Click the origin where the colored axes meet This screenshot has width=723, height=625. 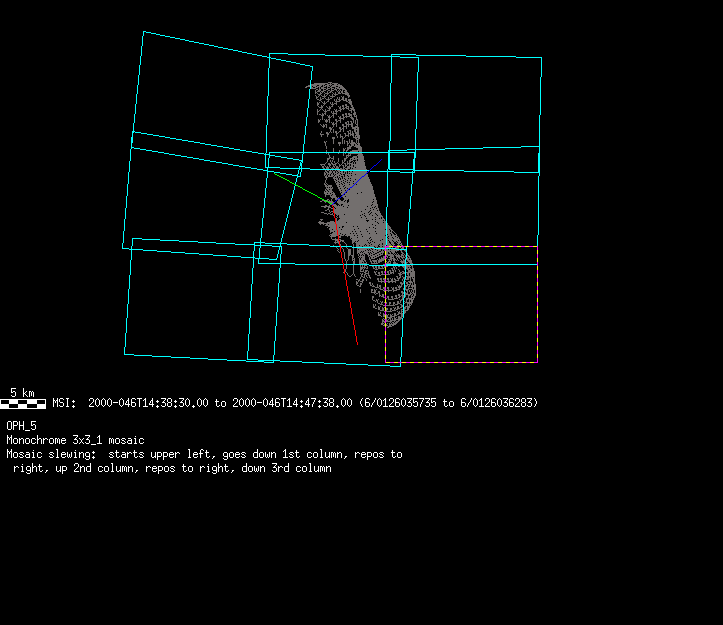(x=334, y=206)
